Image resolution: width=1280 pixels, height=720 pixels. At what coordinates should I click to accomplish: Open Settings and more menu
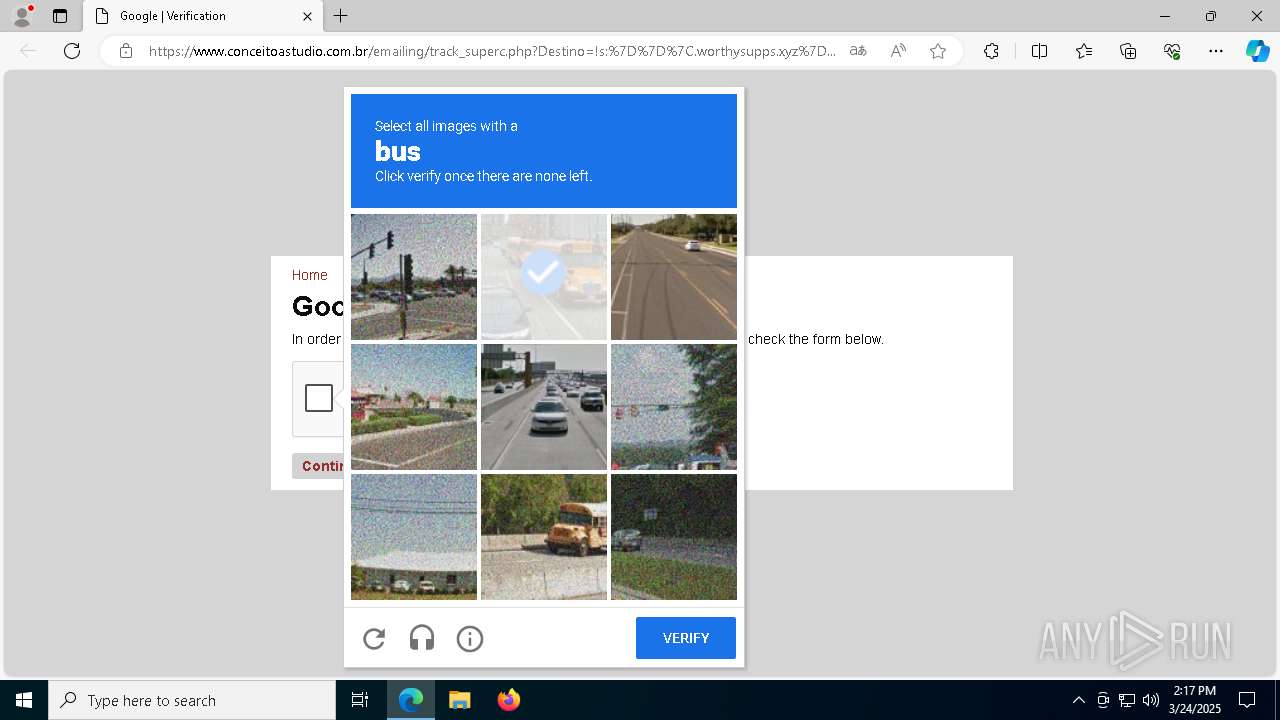tap(1216, 51)
